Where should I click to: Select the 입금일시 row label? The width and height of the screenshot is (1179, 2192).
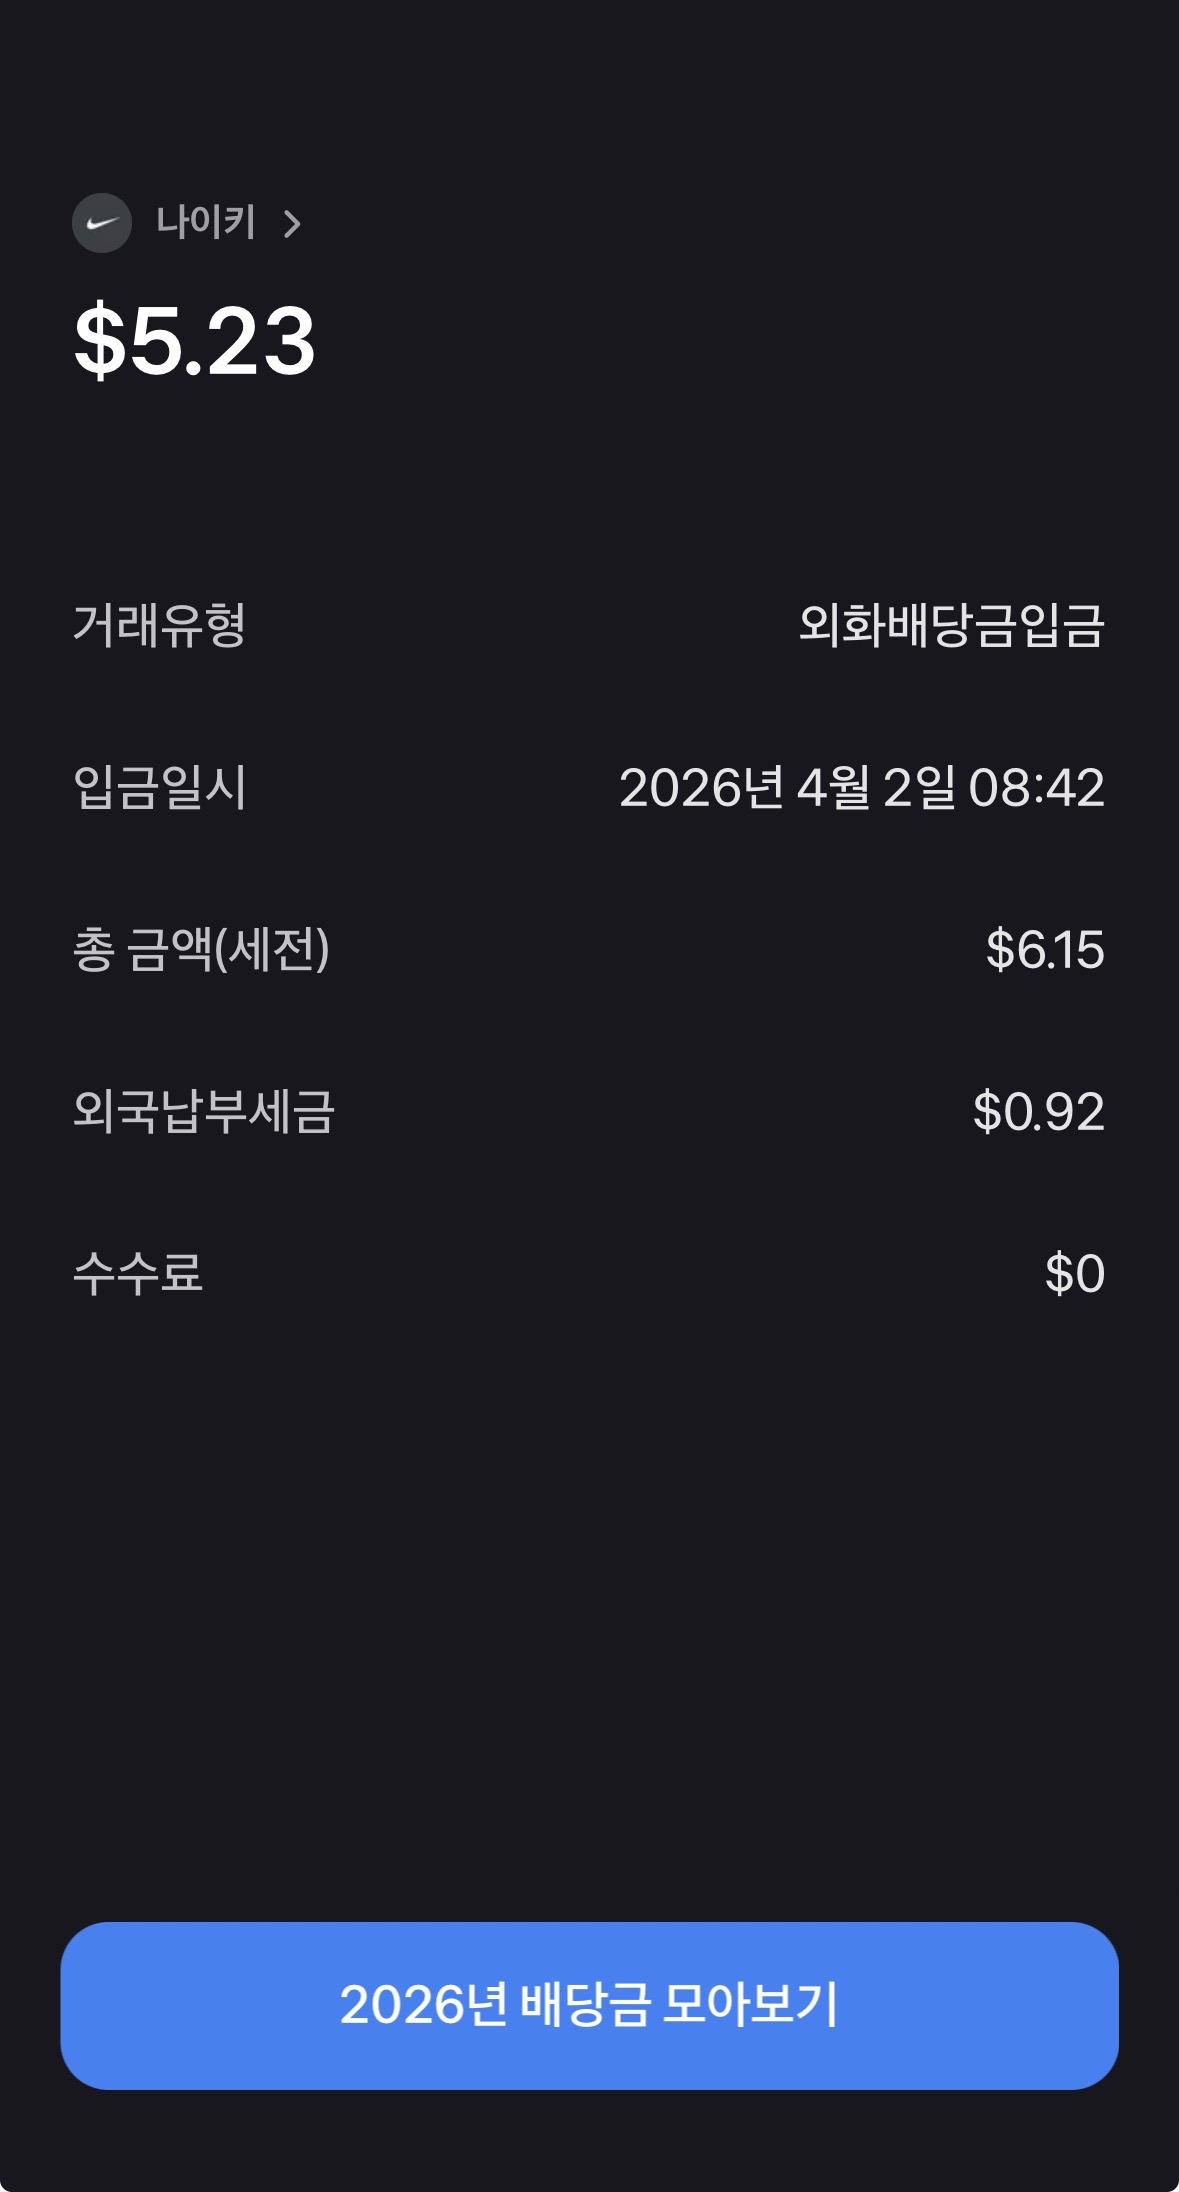(x=159, y=788)
